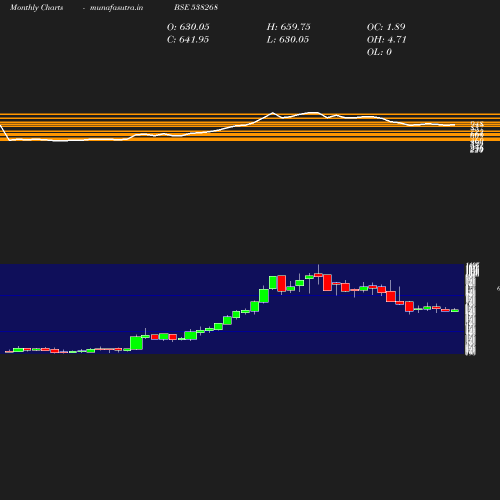This screenshot has height=500, width=500.
Task: Click the 'OC: 1.89' reading
Action: (386, 27)
